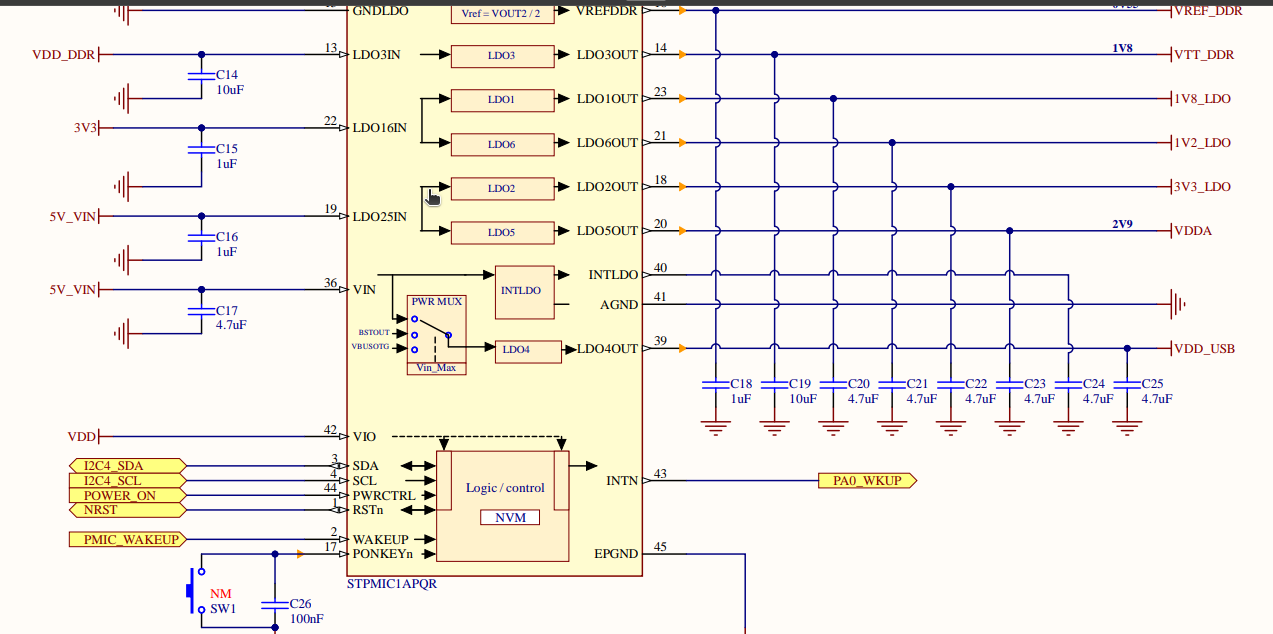Select the LDO3 regulator block
Screen dimensions: 1273x634
coord(503,56)
